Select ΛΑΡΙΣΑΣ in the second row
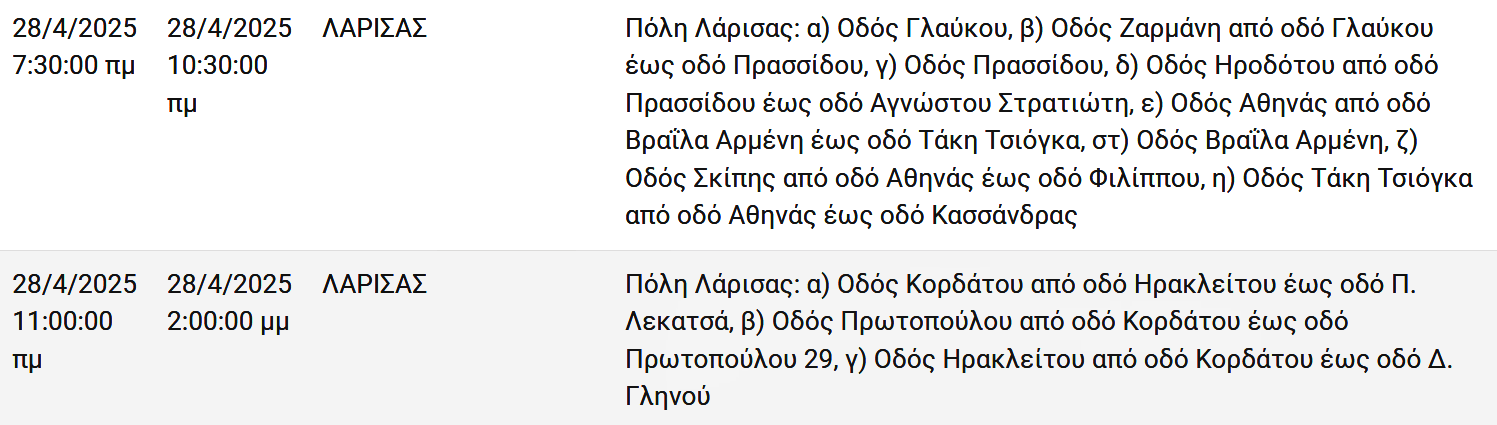Screen dimensions: 1497x425 coord(375,285)
